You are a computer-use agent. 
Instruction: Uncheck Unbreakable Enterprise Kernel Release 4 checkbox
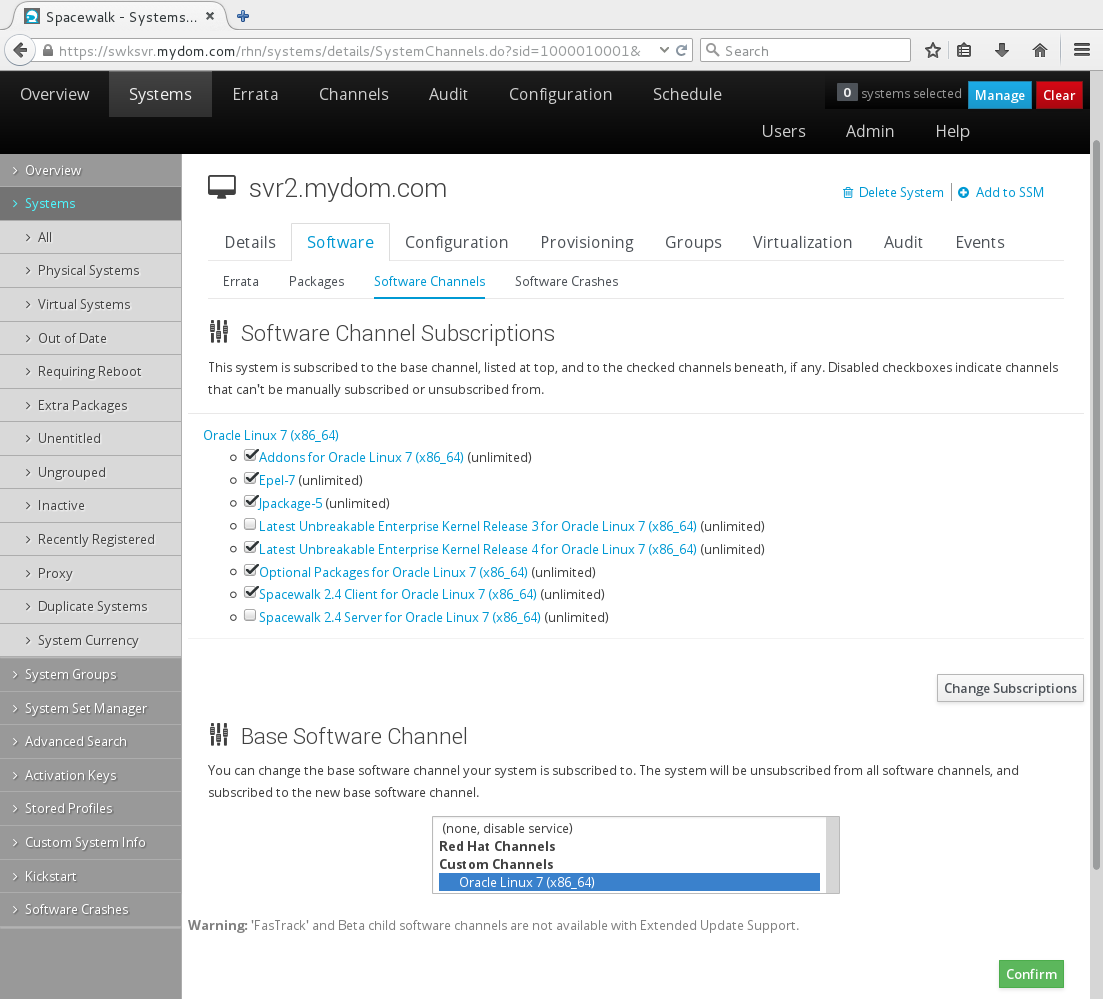click(250, 547)
